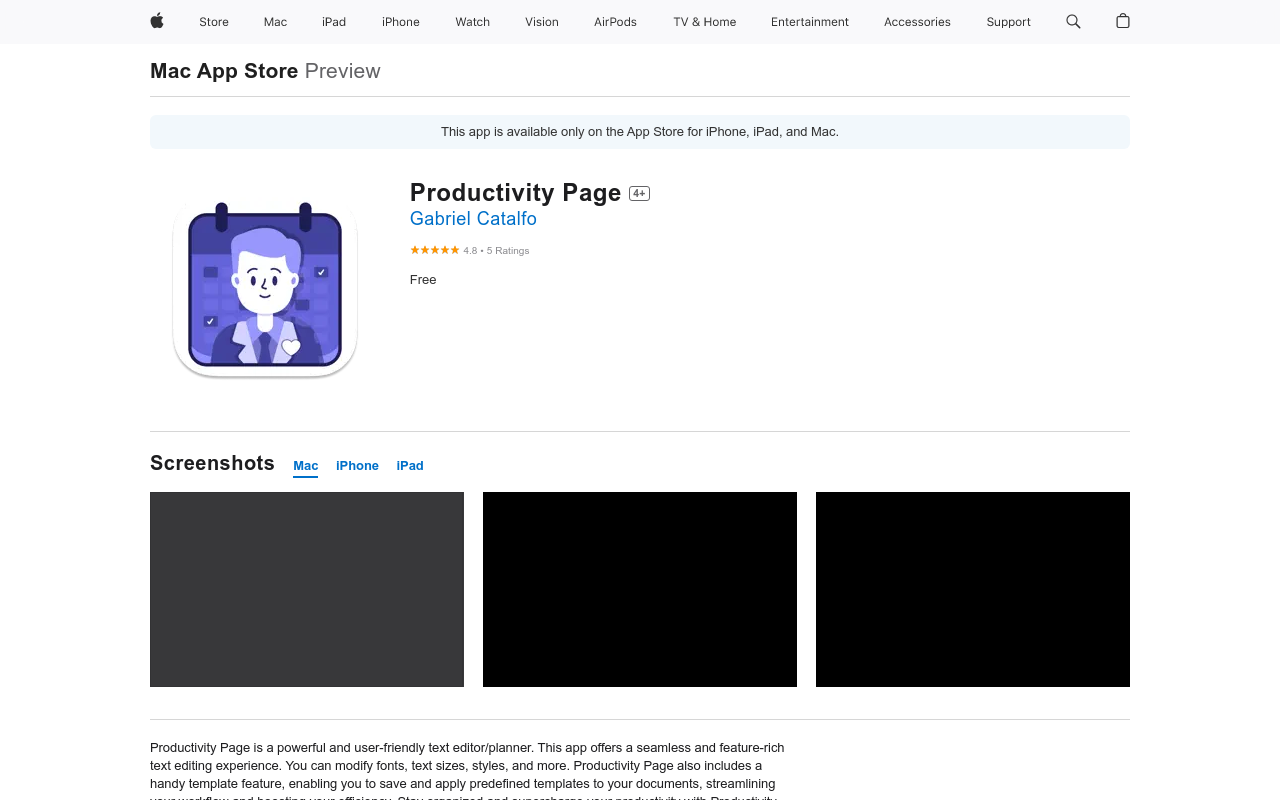Click the app description paragraph

[x=468, y=770]
